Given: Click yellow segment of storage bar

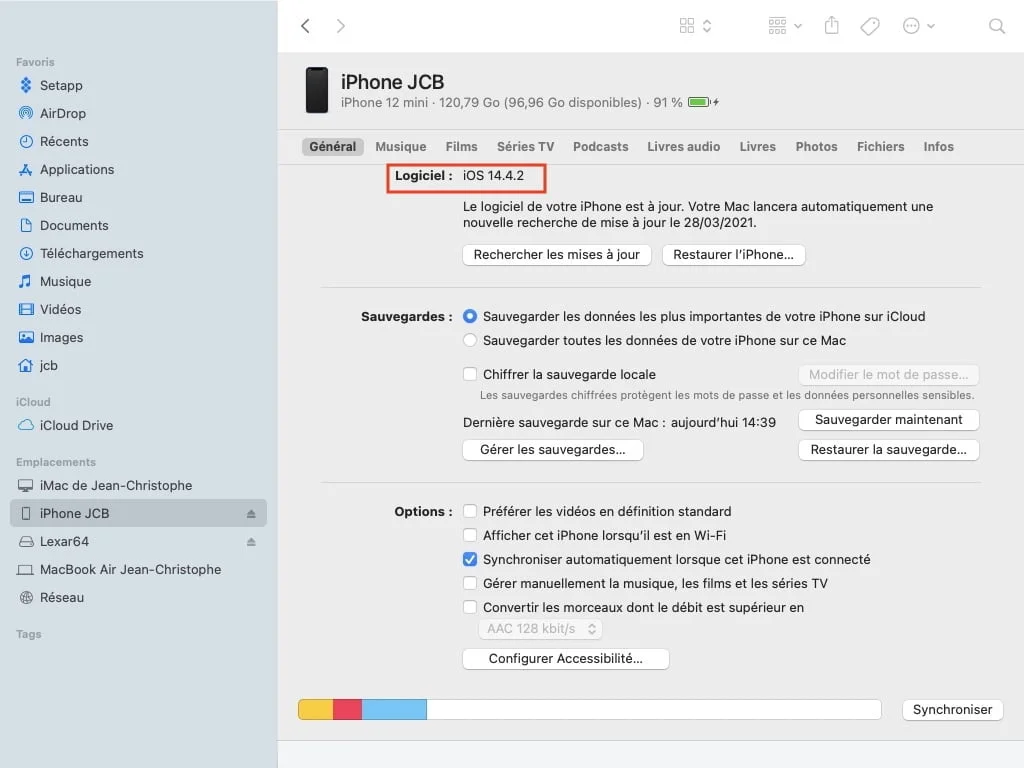Looking at the screenshot, I should [315, 710].
